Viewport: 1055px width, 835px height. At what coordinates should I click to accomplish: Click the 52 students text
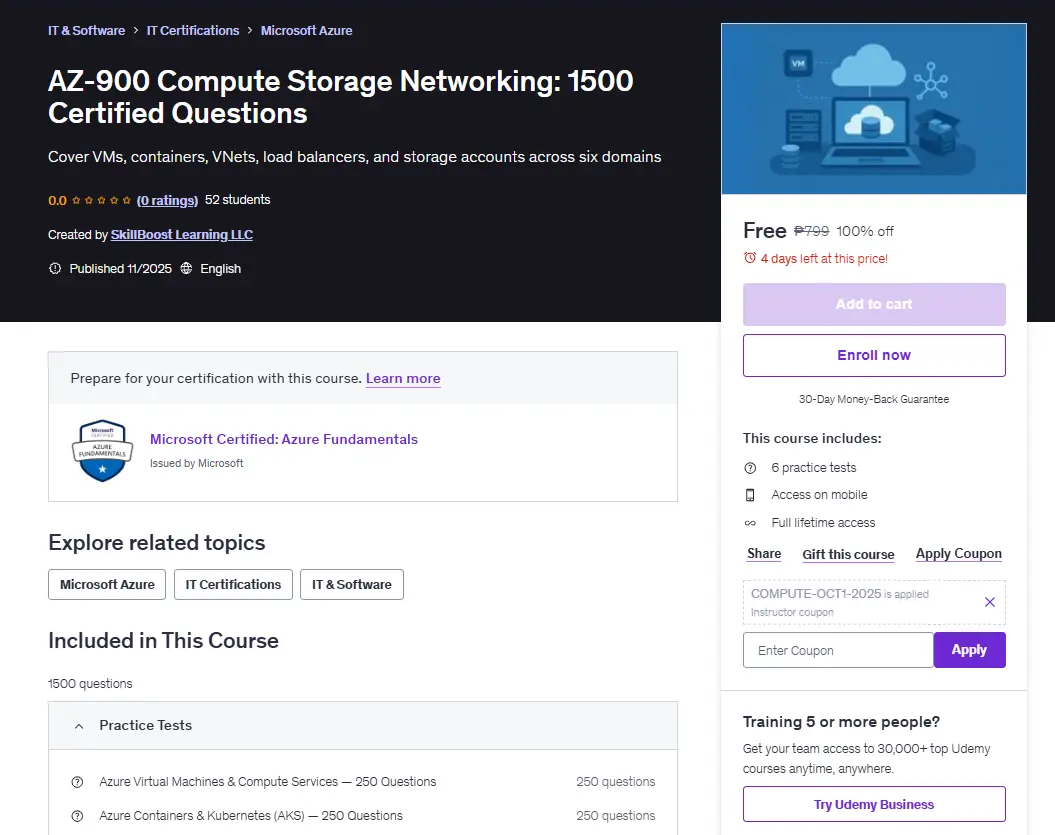(x=238, y=200)
